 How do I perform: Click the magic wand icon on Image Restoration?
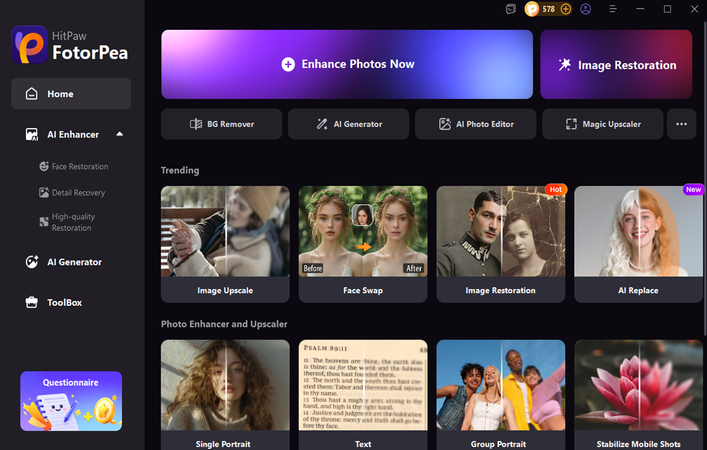[x=564, y=64]
